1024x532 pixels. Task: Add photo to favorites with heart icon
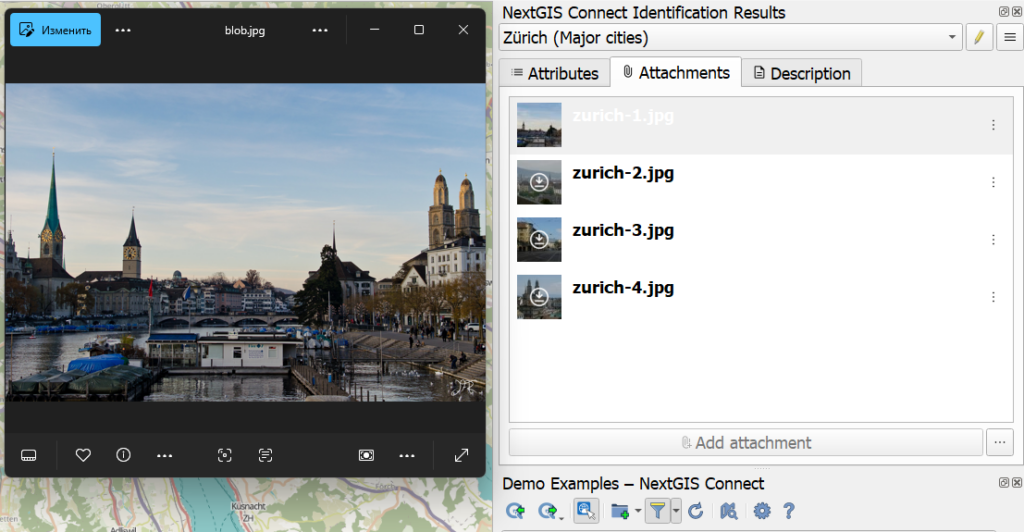83,455
